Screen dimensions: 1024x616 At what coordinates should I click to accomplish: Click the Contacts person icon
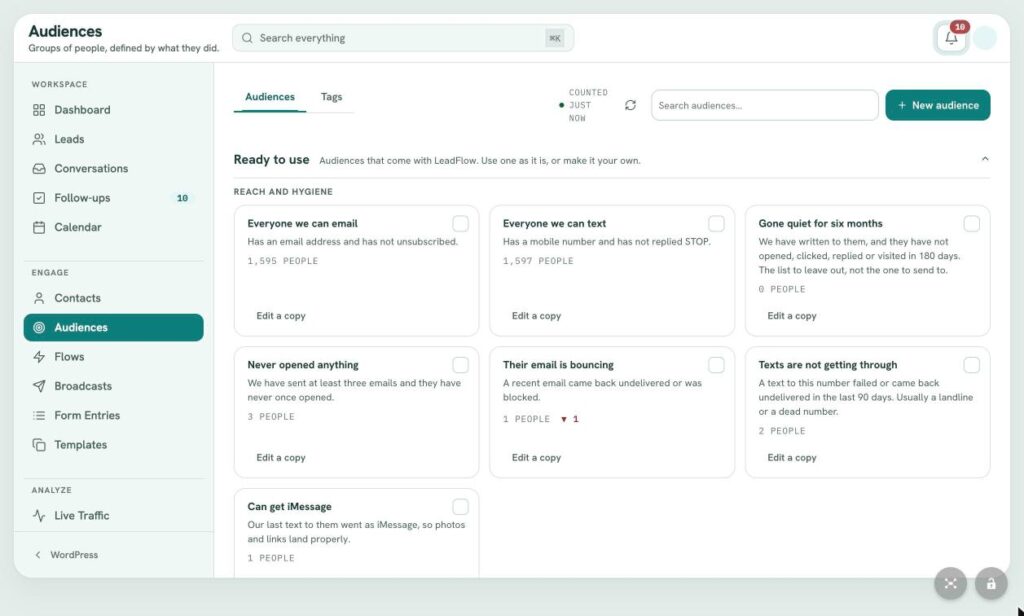point(39,298)
